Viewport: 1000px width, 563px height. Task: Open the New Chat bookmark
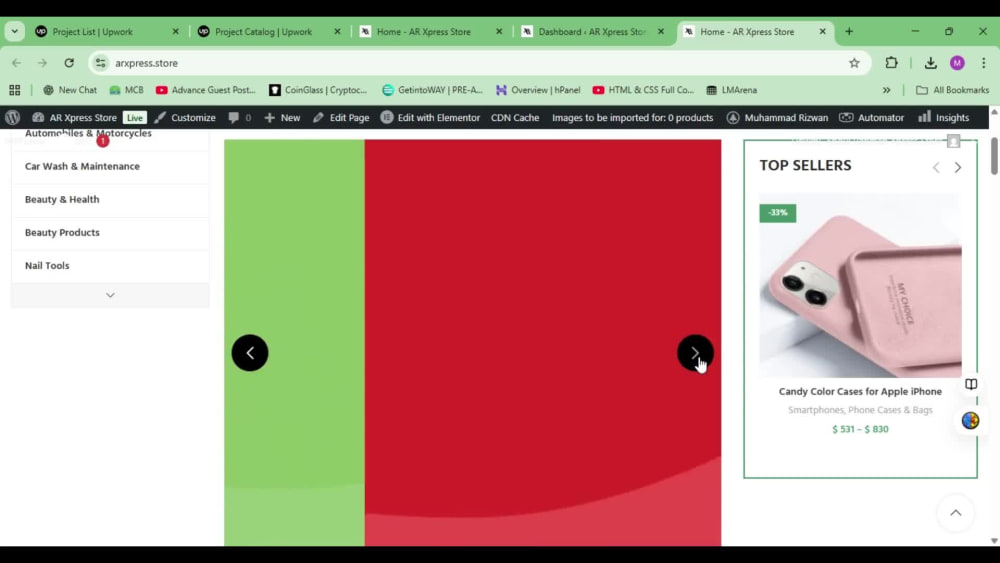coord(70,90)
